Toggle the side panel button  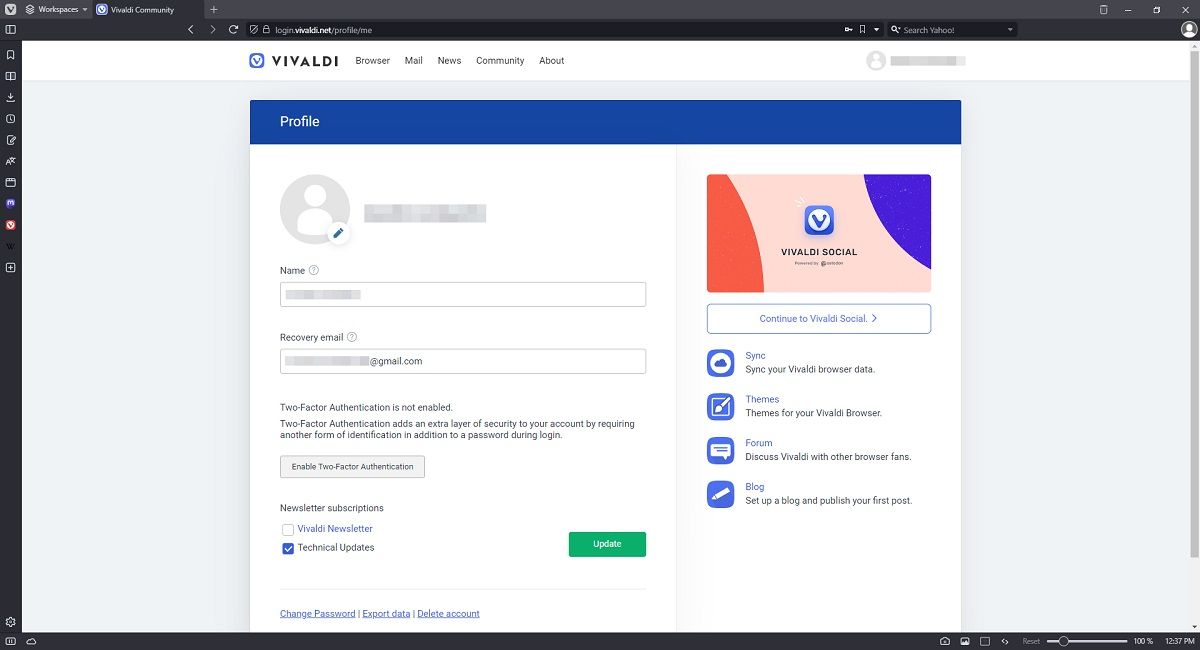(10, 30)
